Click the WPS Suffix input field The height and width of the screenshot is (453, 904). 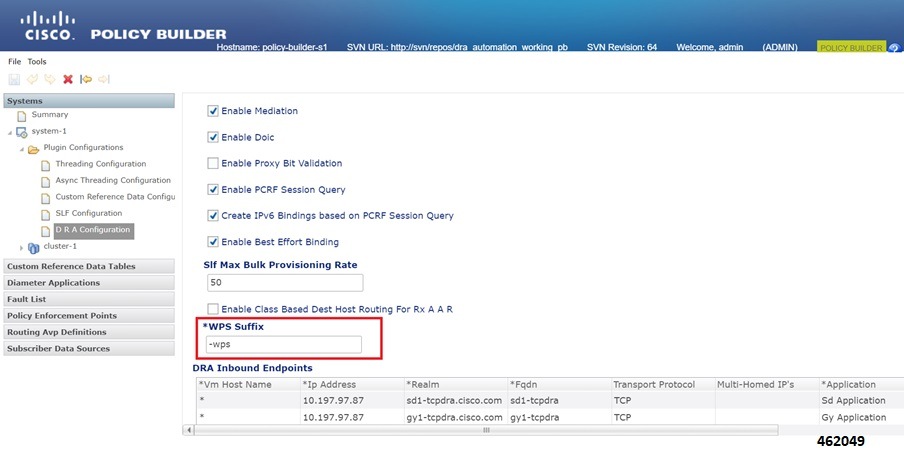coord(284,344)
